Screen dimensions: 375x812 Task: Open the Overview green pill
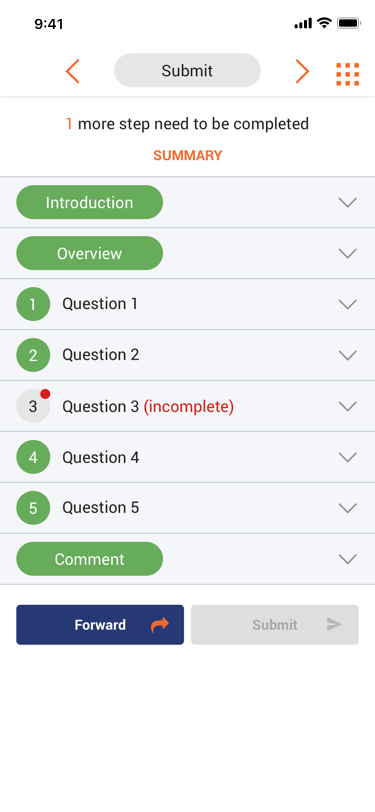pyautogui.click(x=90, y=253)
